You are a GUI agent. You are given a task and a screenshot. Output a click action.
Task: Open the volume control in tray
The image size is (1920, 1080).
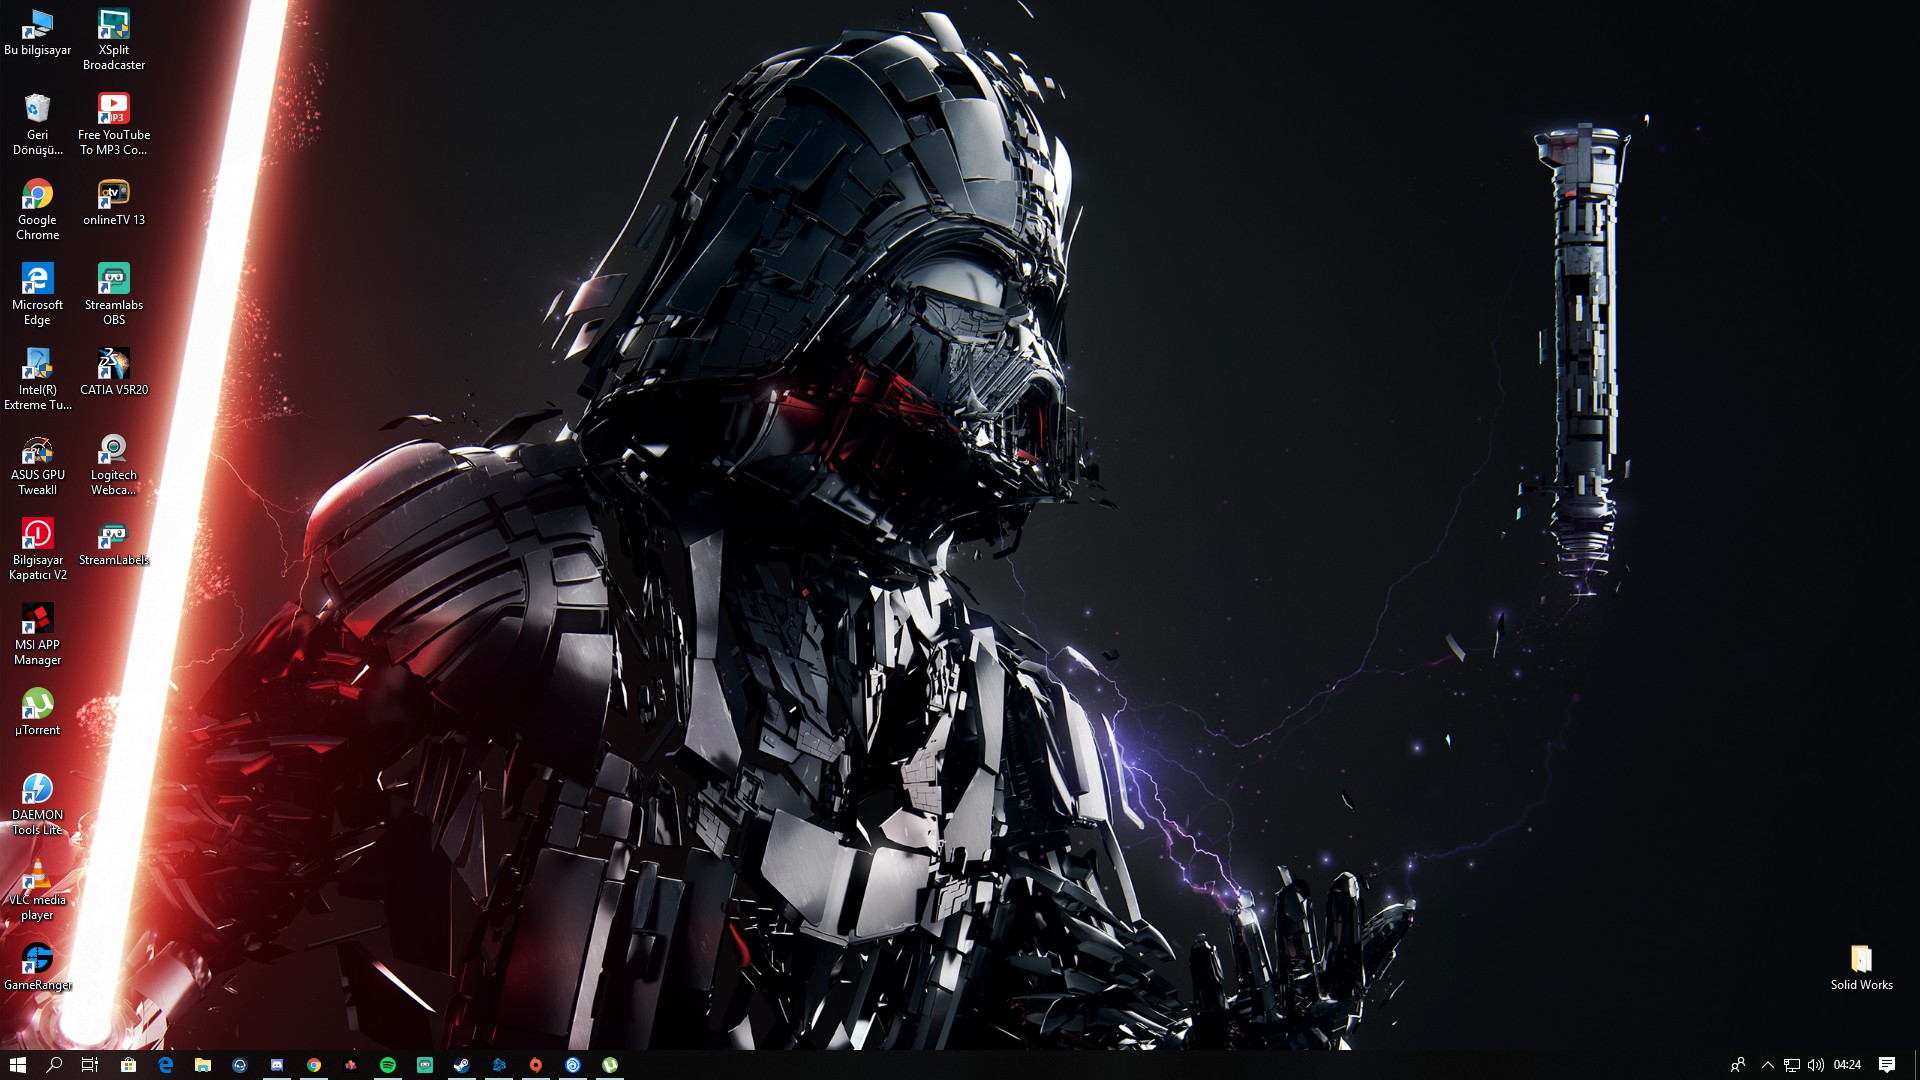coord(1816,1065)
